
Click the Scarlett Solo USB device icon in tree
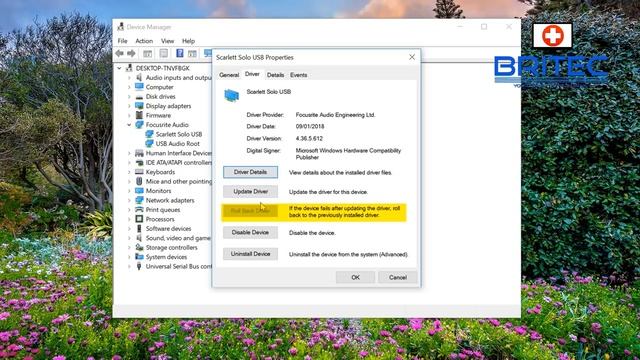149,134
